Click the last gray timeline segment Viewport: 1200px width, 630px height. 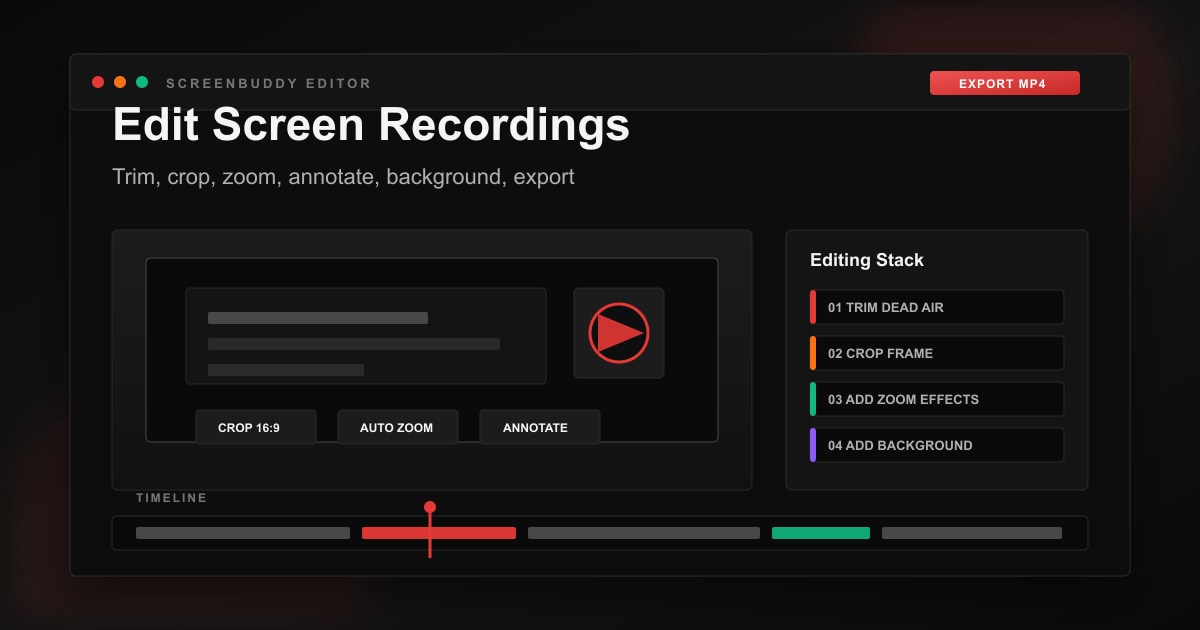click(x=972, y=533)
